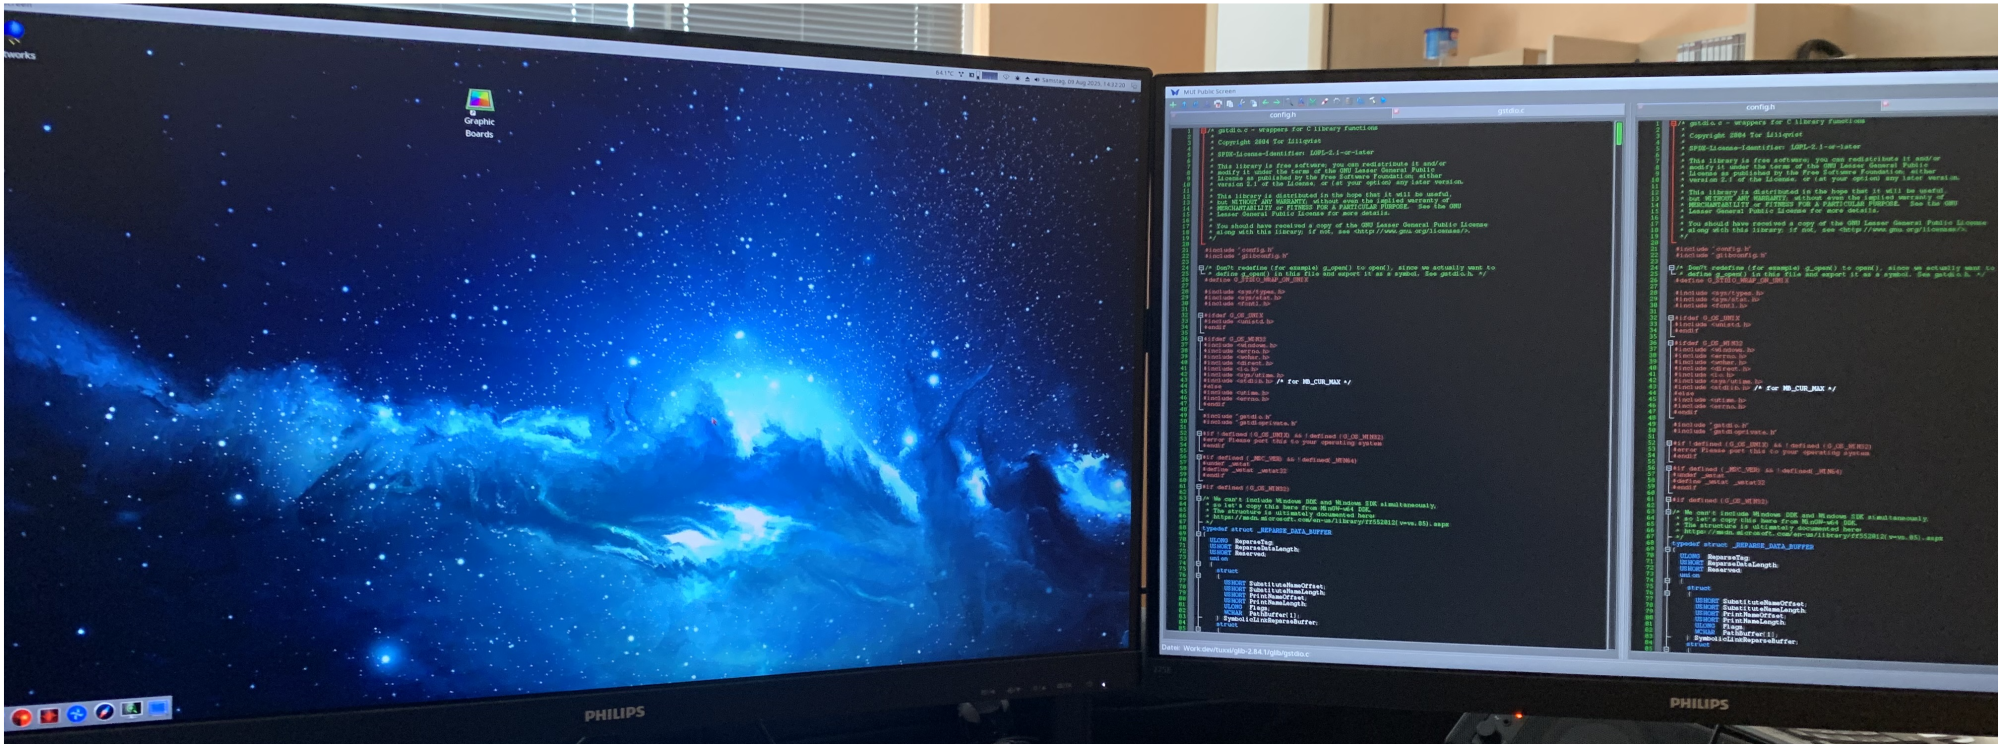This screenshot has width=2000, height=745.
Task: Click the green left-arrow undo icon
Action: click(x=1265, y=102)
